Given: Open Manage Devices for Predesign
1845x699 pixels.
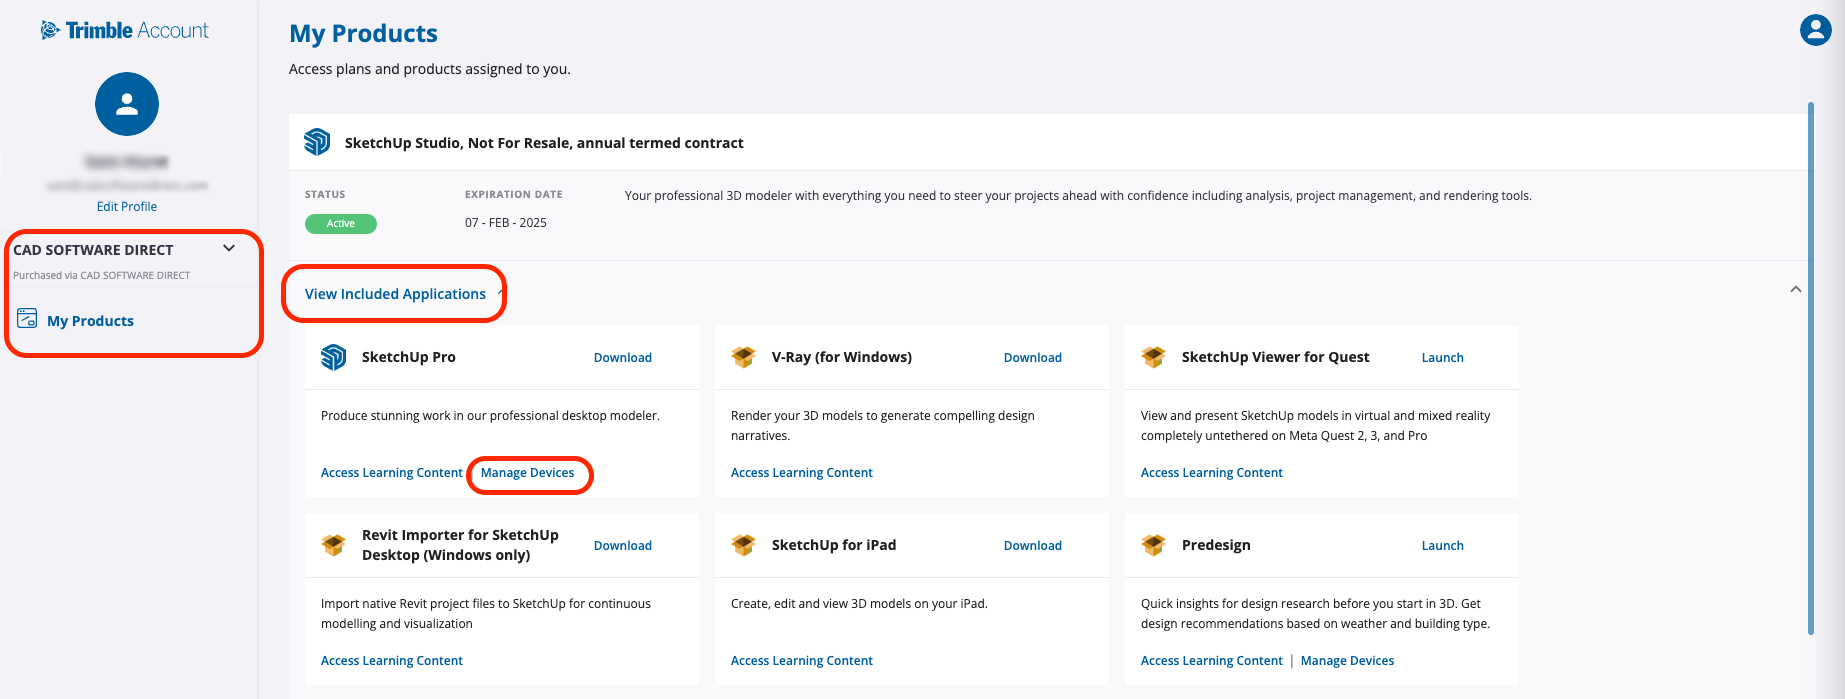Looking at the screenshot, I should pos(1347,661).
